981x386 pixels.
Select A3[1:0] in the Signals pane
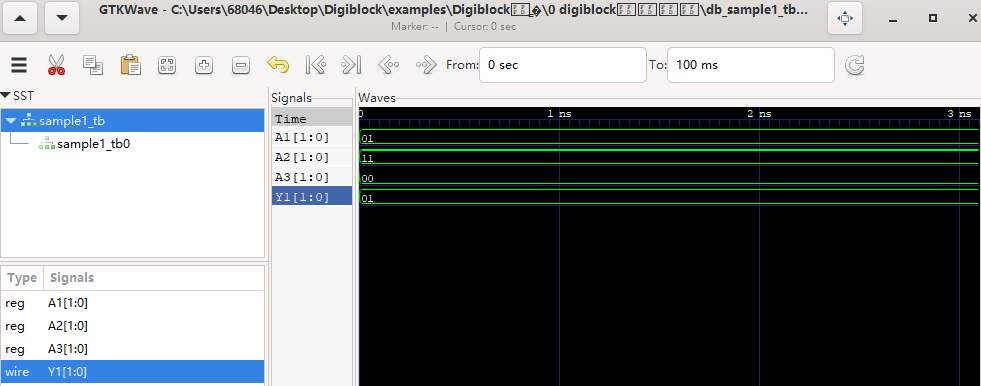click(x=312, y=177)
